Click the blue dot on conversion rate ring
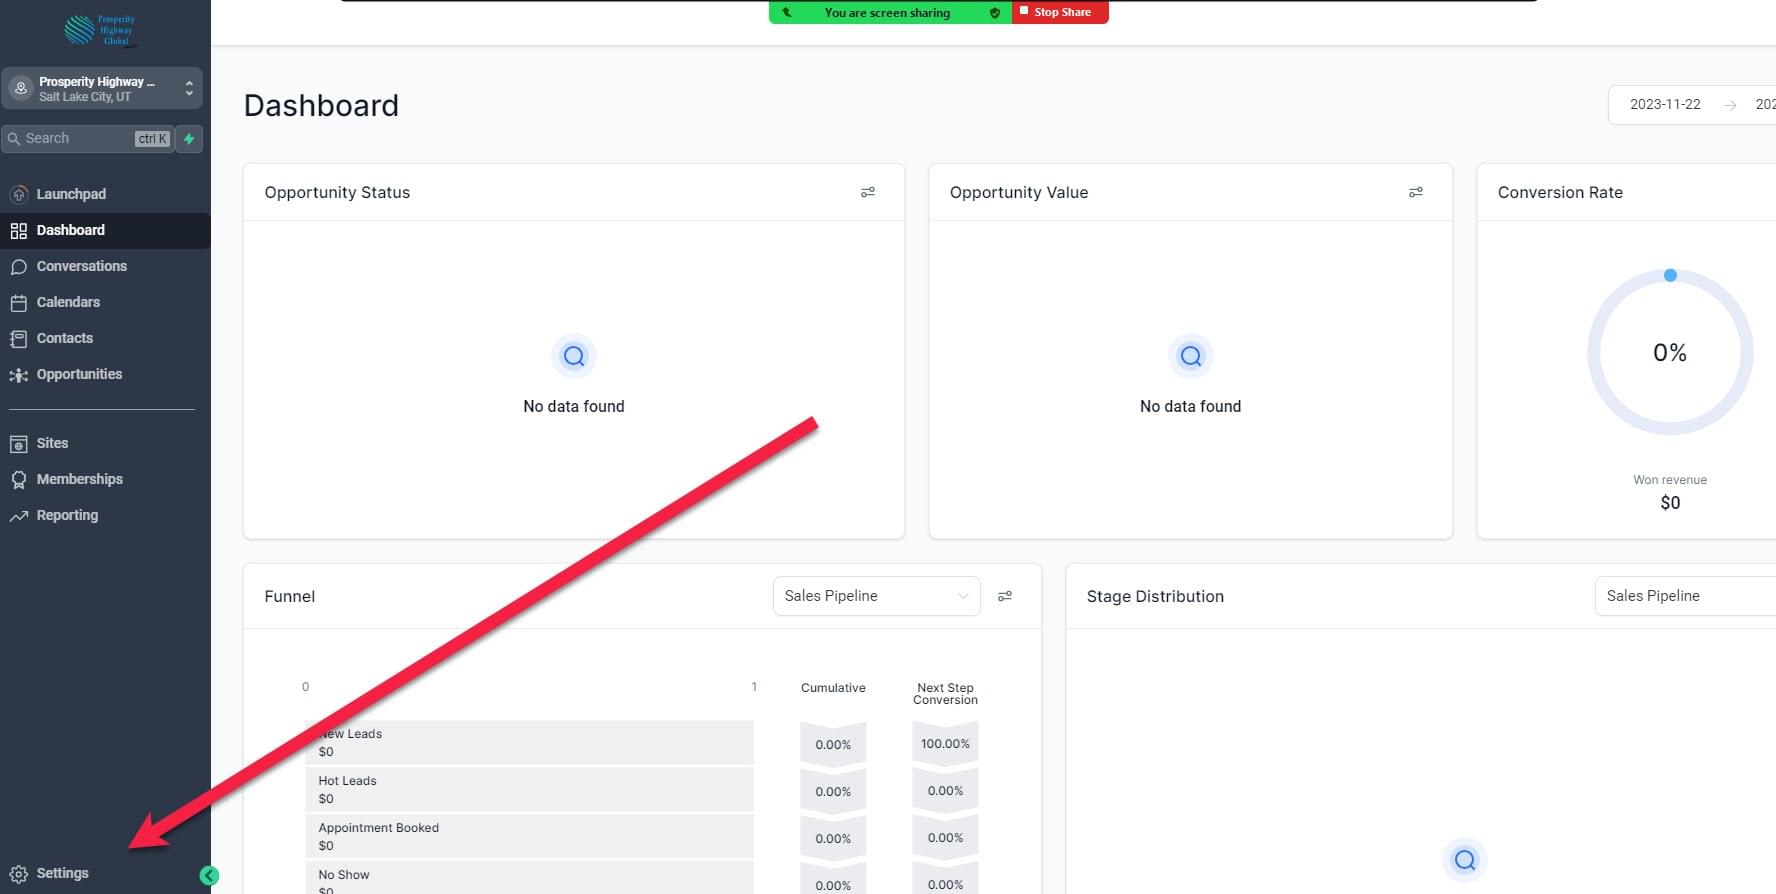Viewport: 1776px width, 894px height. click(1670, 275)
